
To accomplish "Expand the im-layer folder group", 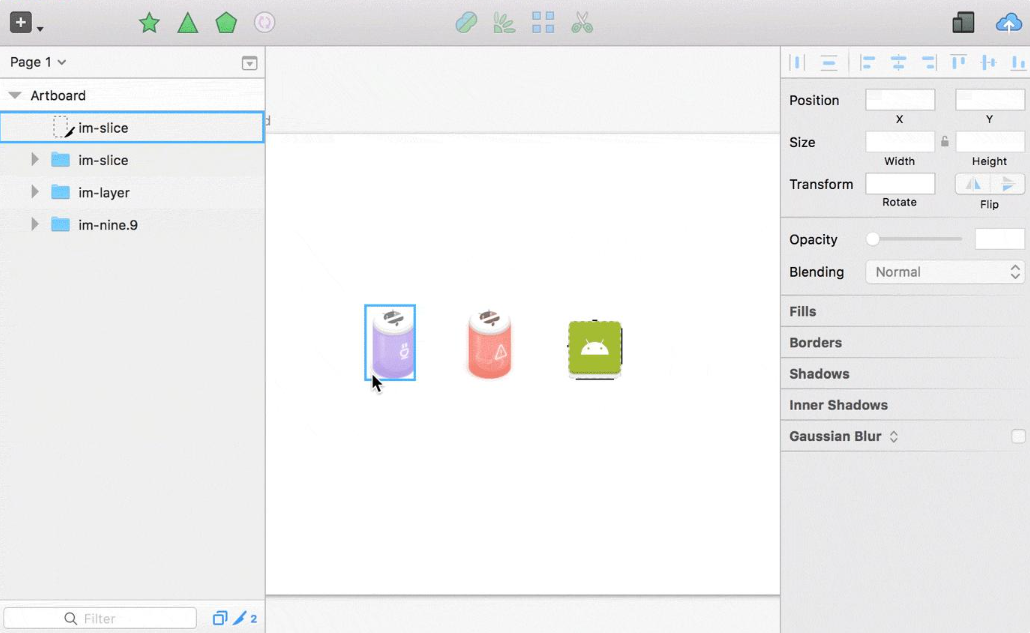I will point(35,192).
